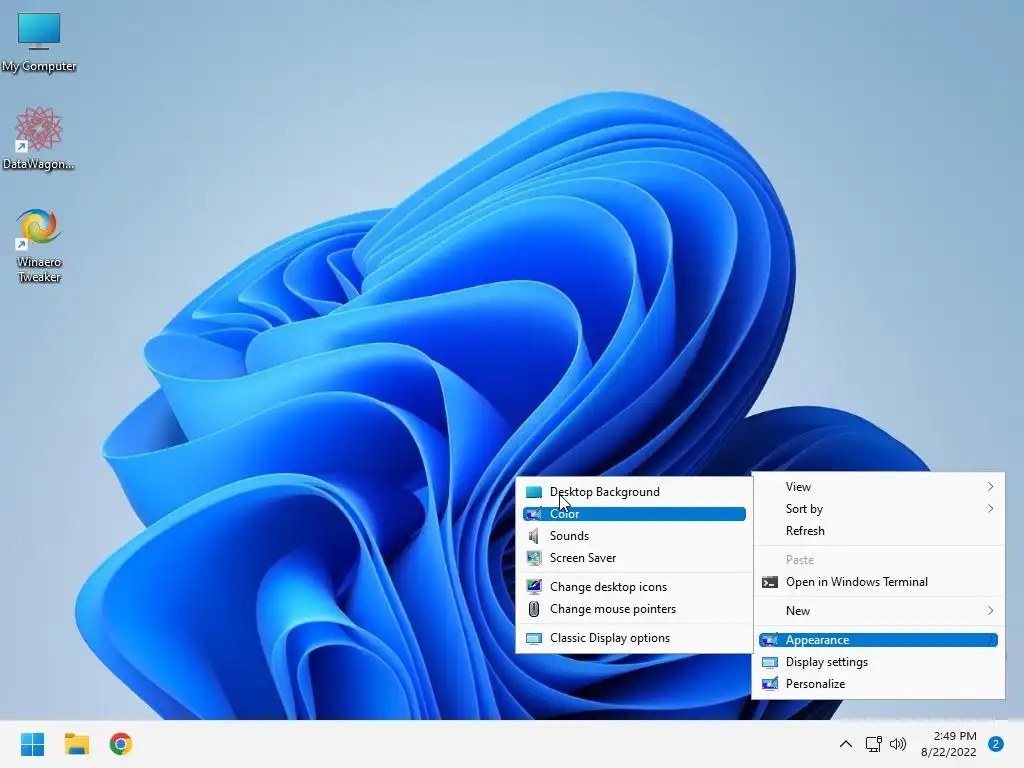Click the Sounds speaker icon
This screenshot has width=1024, height=768.
pyautogui.click(x=534, y=536)
